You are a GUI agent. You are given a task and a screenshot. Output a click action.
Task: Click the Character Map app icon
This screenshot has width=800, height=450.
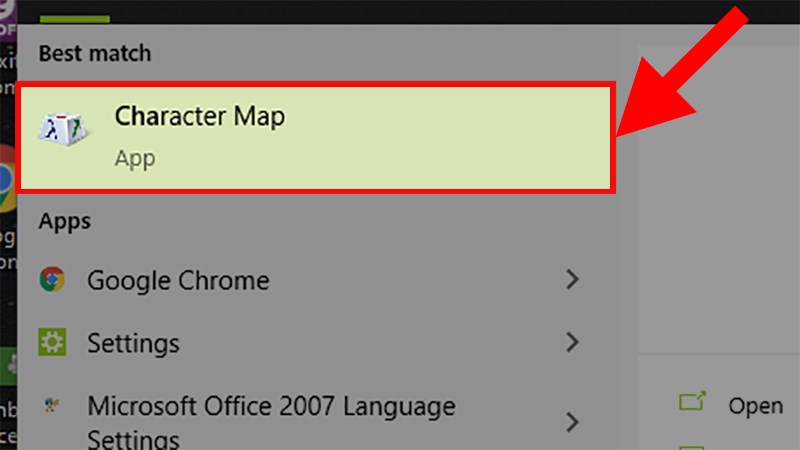click(x=64, y=131)
